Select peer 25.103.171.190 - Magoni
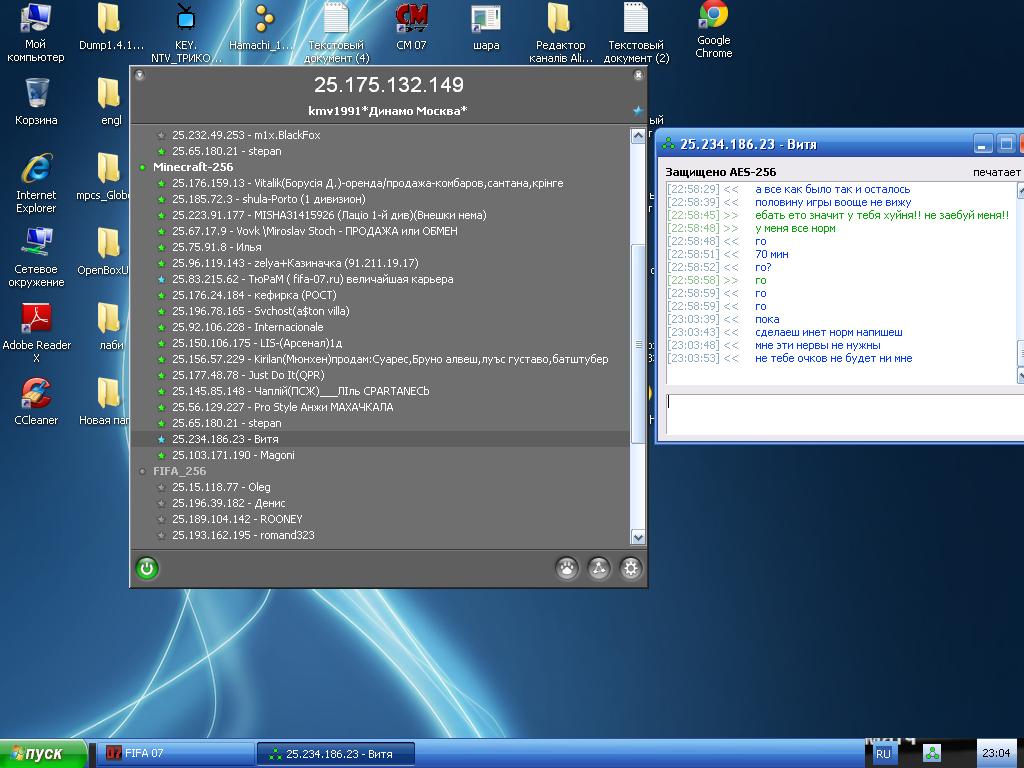Viewport: 1024px width, 768px height. 233,455
